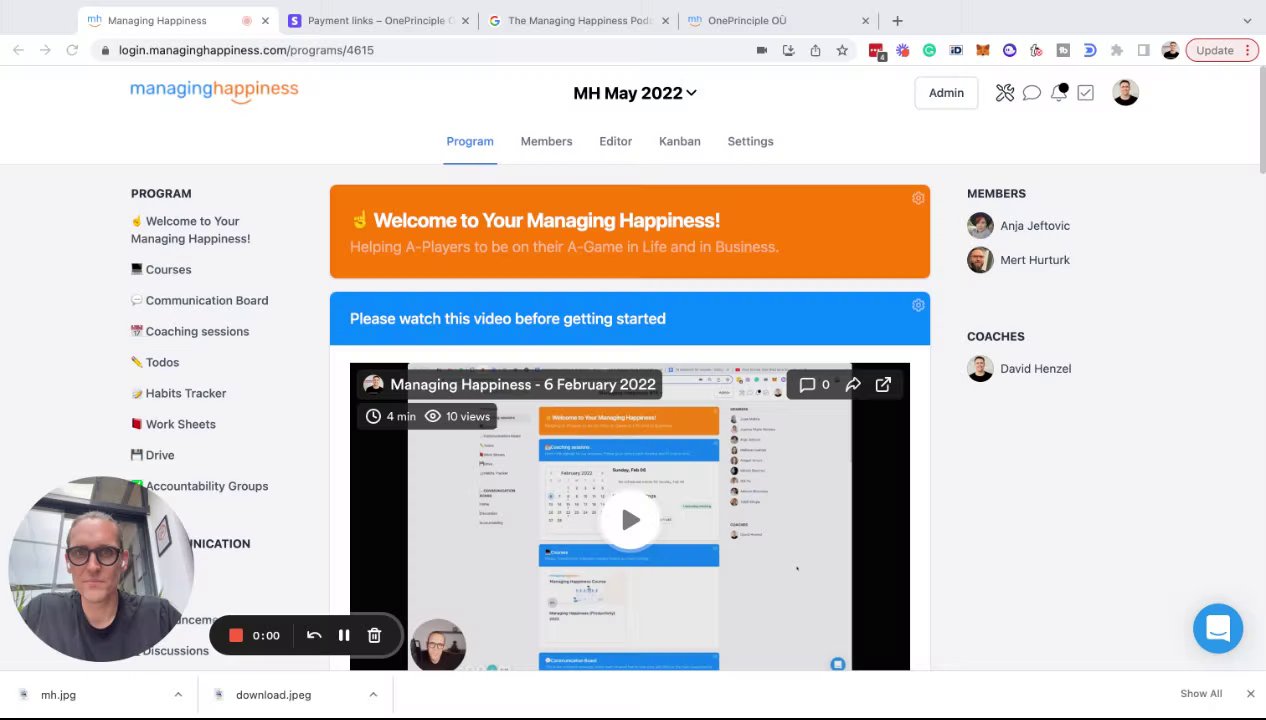
Task: Open the Extensions puzzle piece menu
Action: (x=1117, y=50)
